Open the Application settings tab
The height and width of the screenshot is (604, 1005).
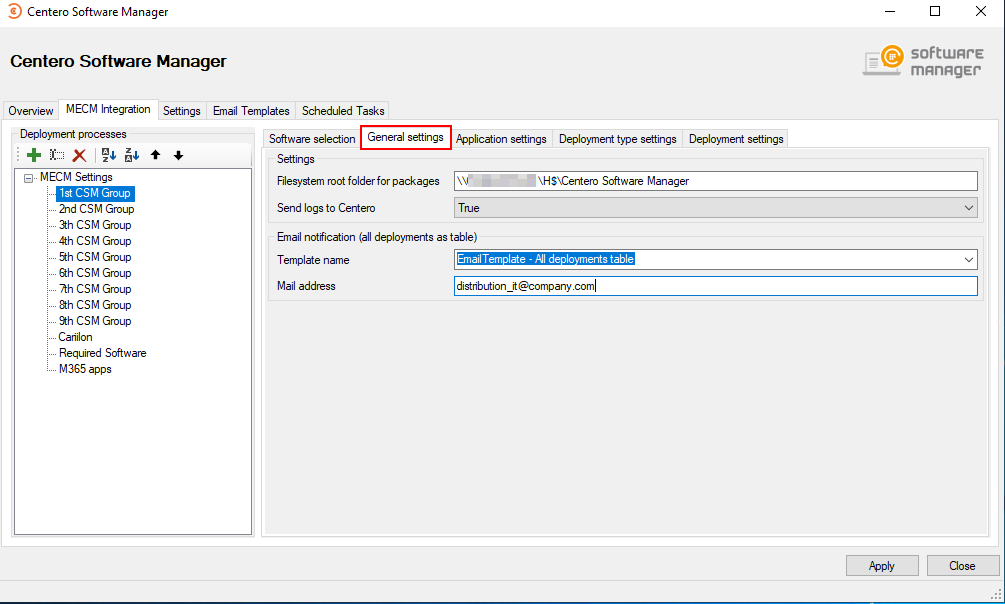point(501,139)
